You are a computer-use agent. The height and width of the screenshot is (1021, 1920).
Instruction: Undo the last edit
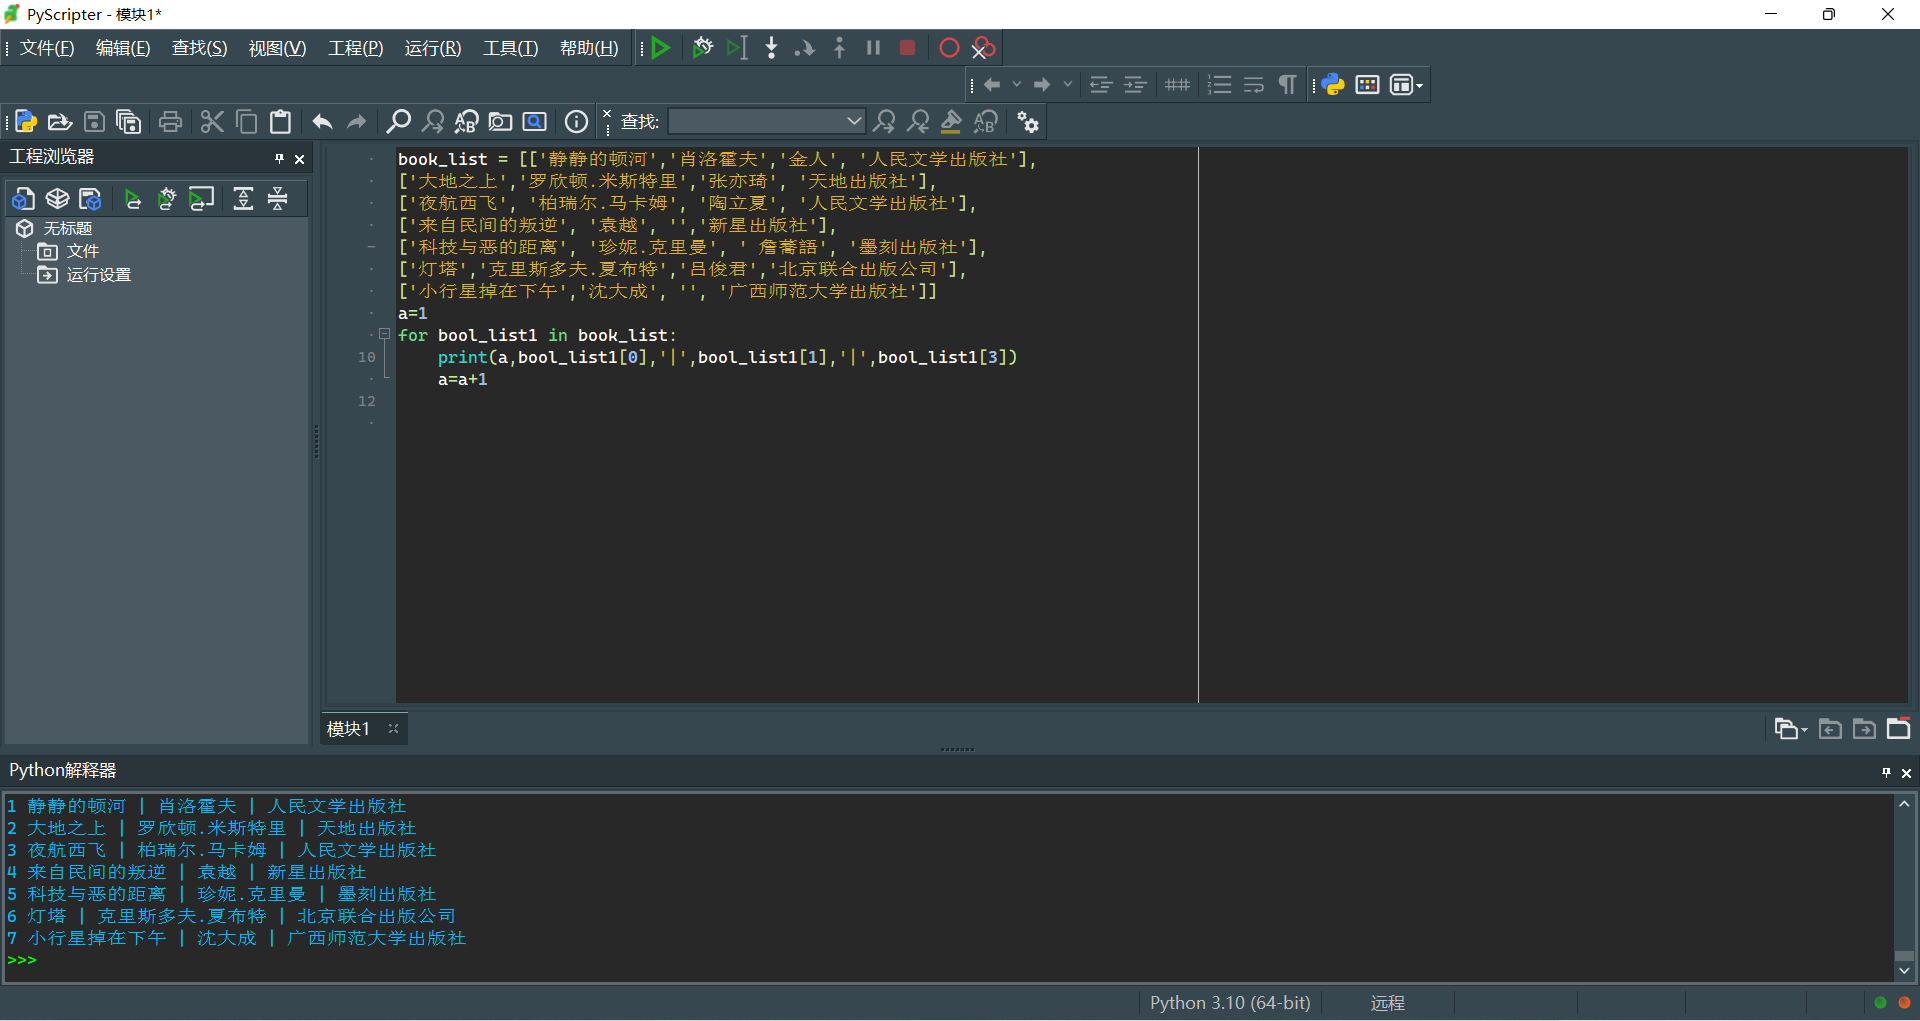[x=322, y=122]
